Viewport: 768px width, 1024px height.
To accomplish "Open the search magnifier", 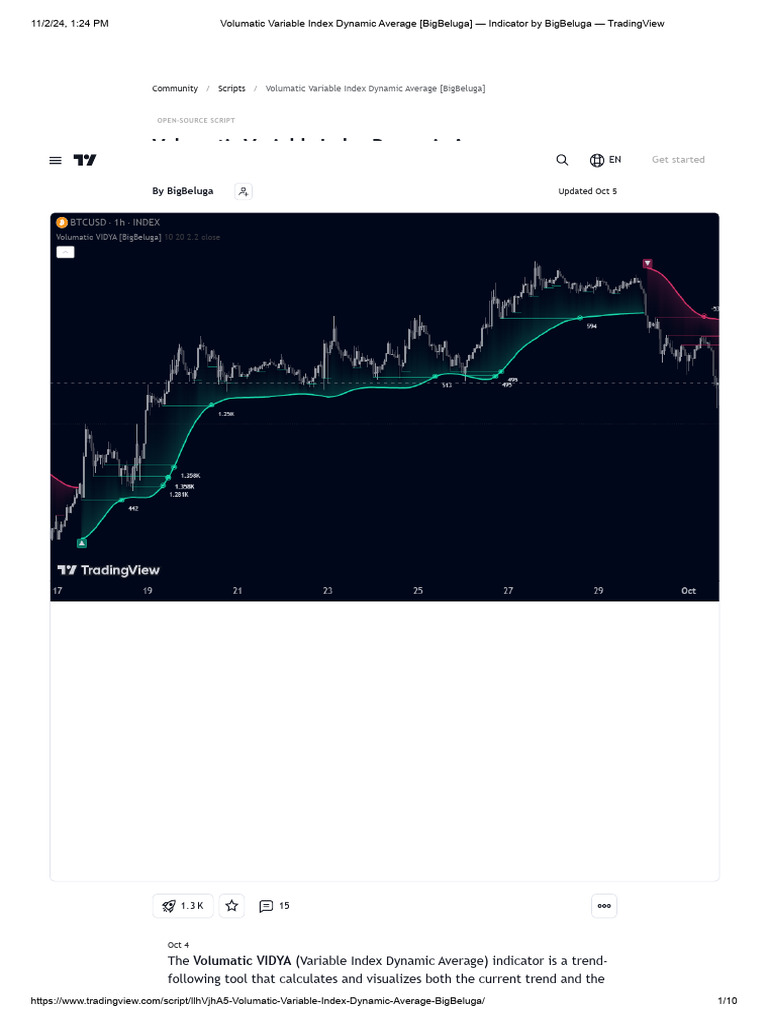I will (x=562, y=160).
